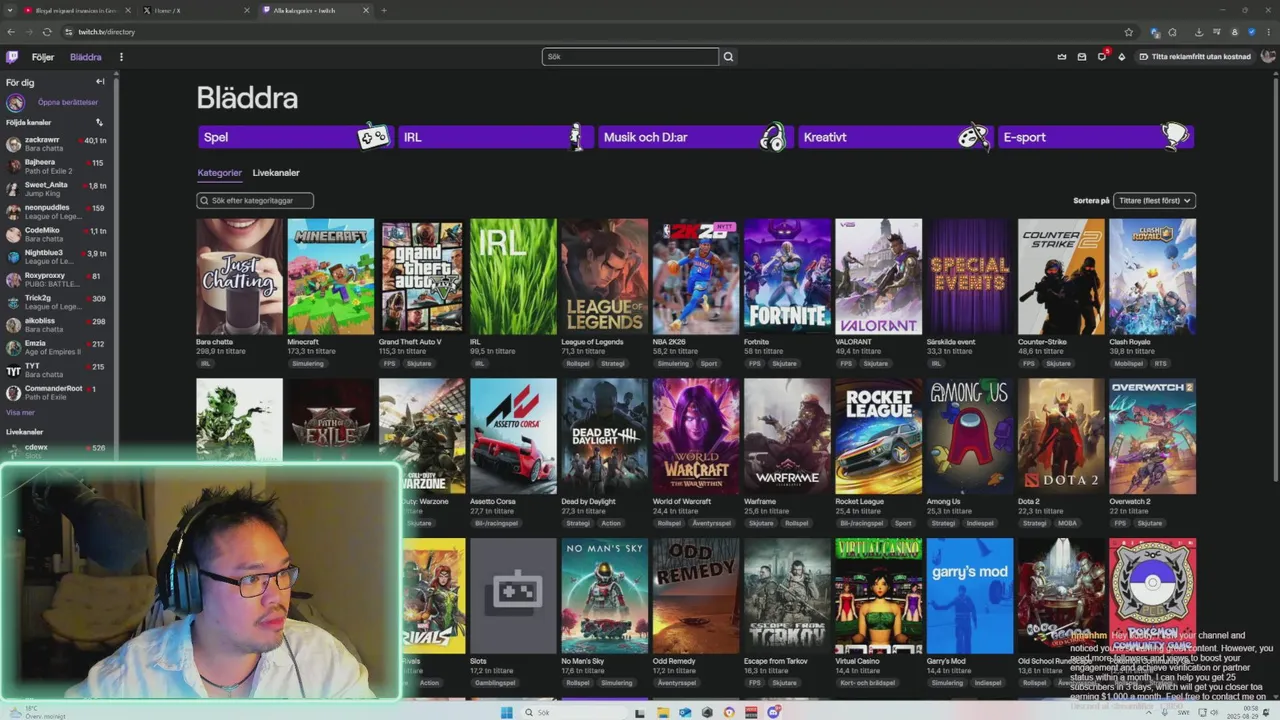Select the Kategorier tab
The width and height of the screenshot is (1280, 720).
[x=220, y=173]
